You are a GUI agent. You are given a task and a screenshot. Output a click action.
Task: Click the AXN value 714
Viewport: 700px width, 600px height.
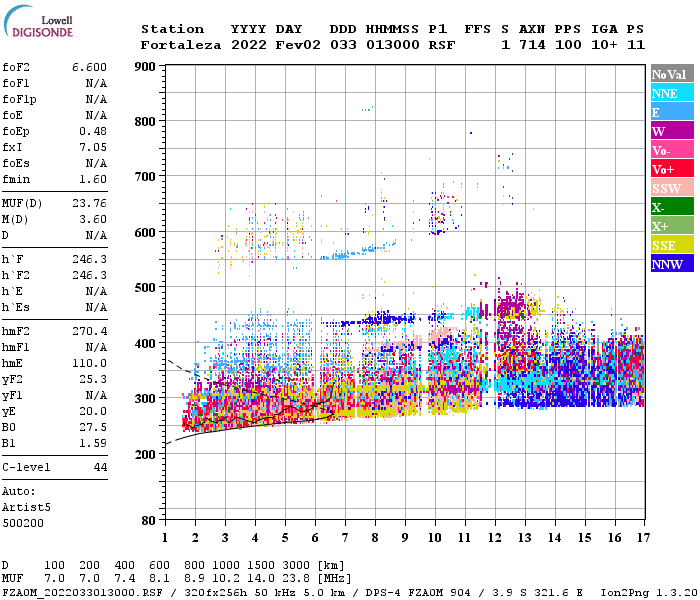532,45
